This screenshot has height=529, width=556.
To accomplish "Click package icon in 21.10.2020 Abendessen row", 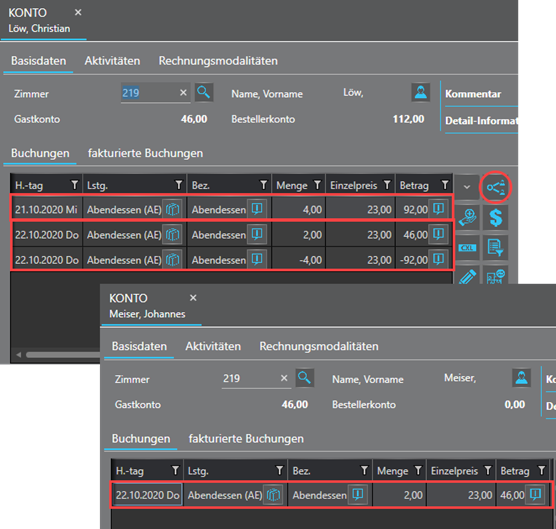I will coord(172,209).
